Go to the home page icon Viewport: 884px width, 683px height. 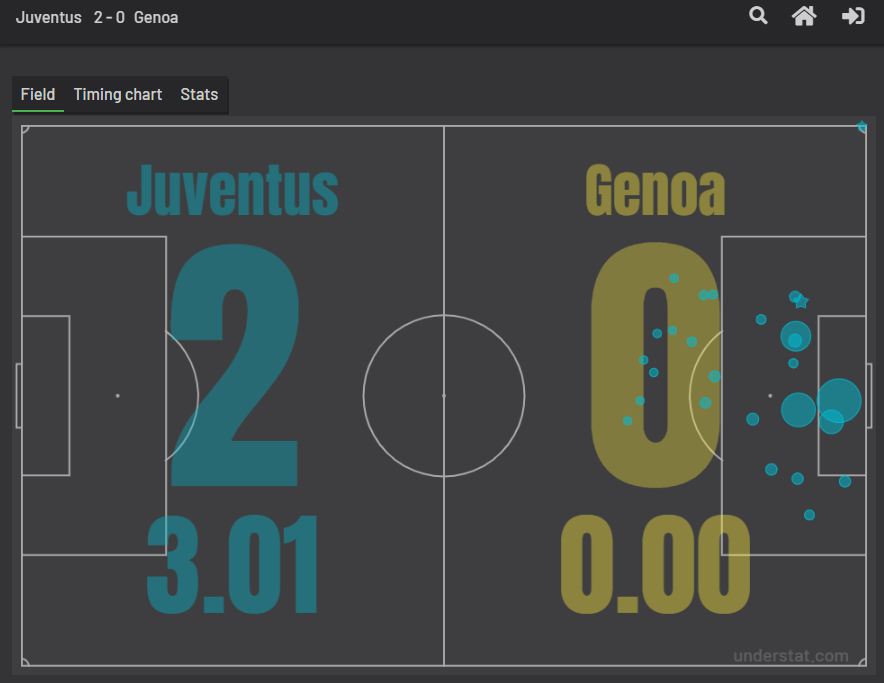tap(804, 16)
